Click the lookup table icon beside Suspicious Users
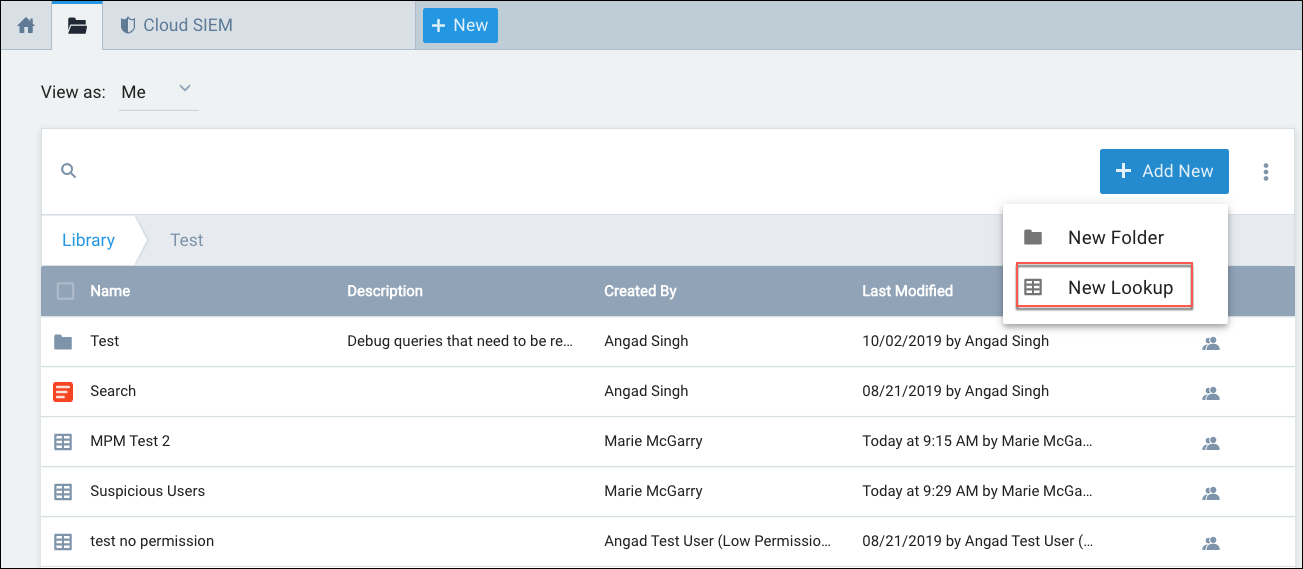Image resolution: width=1303 pixels, height=569 pixels. click(63, 492)
